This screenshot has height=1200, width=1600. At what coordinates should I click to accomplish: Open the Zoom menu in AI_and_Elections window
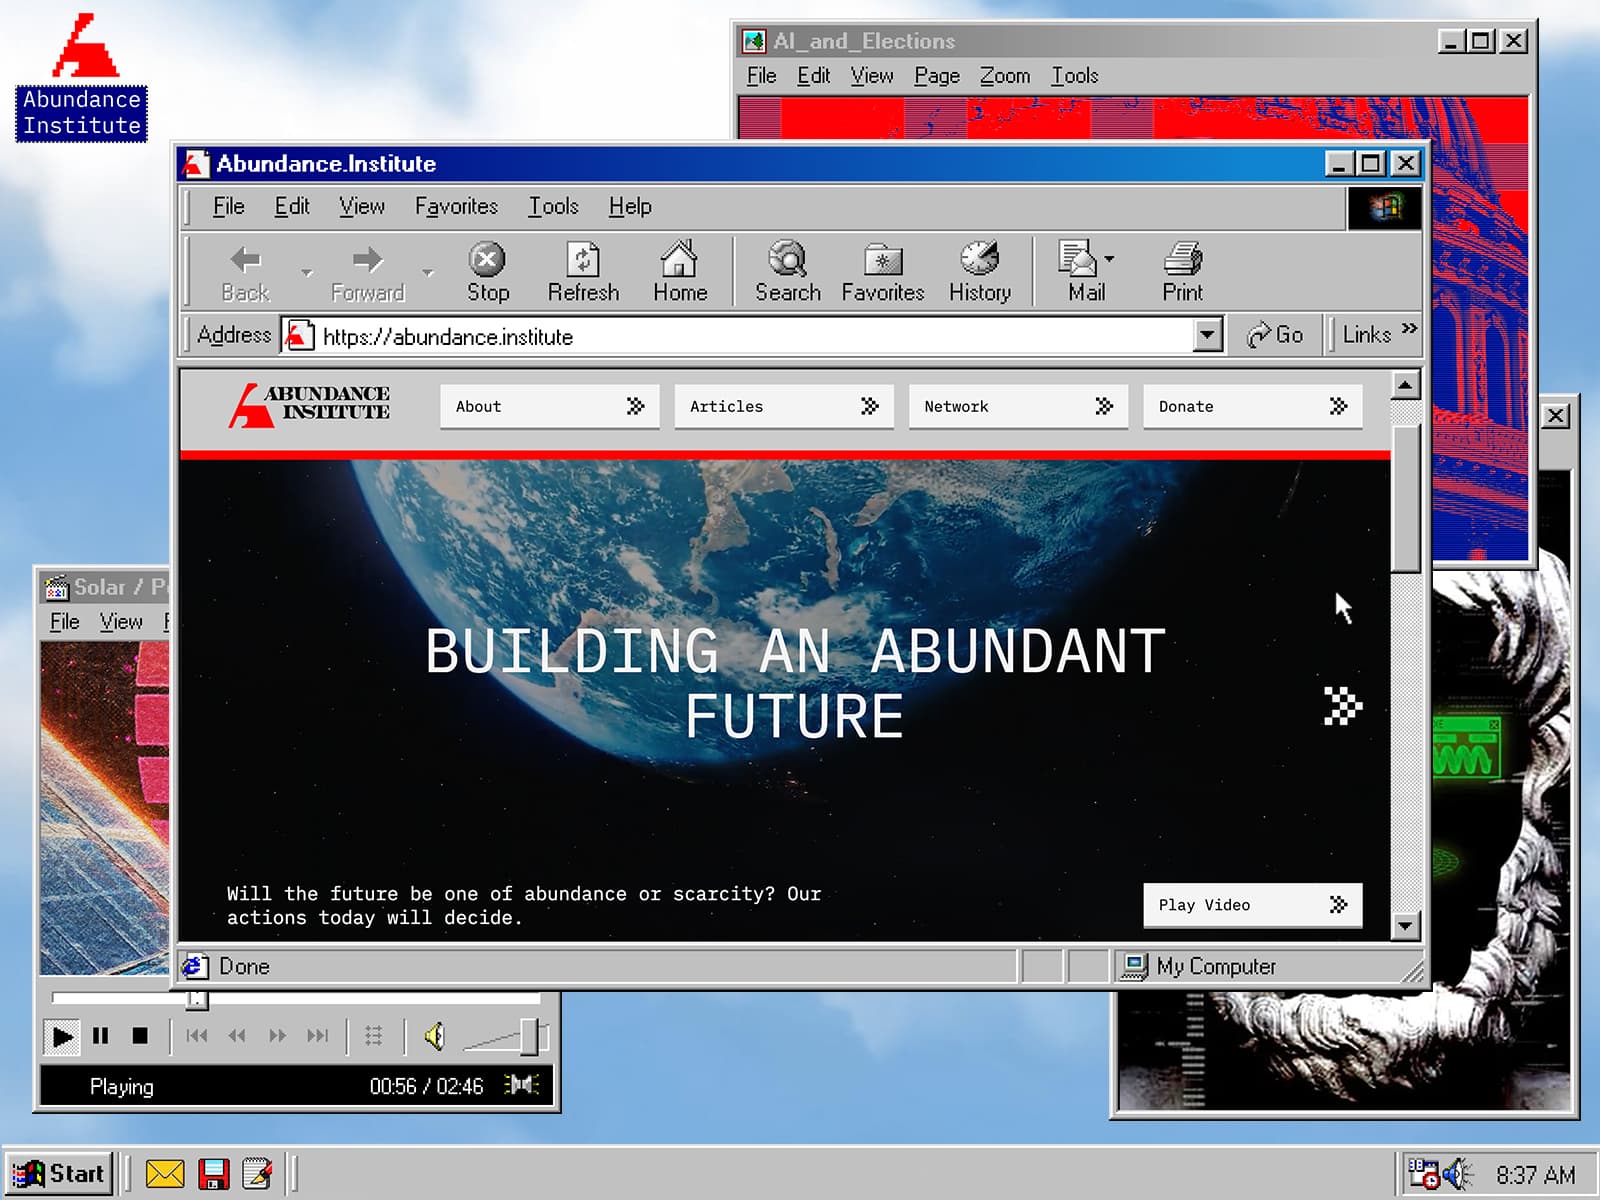coord(1003,75)
